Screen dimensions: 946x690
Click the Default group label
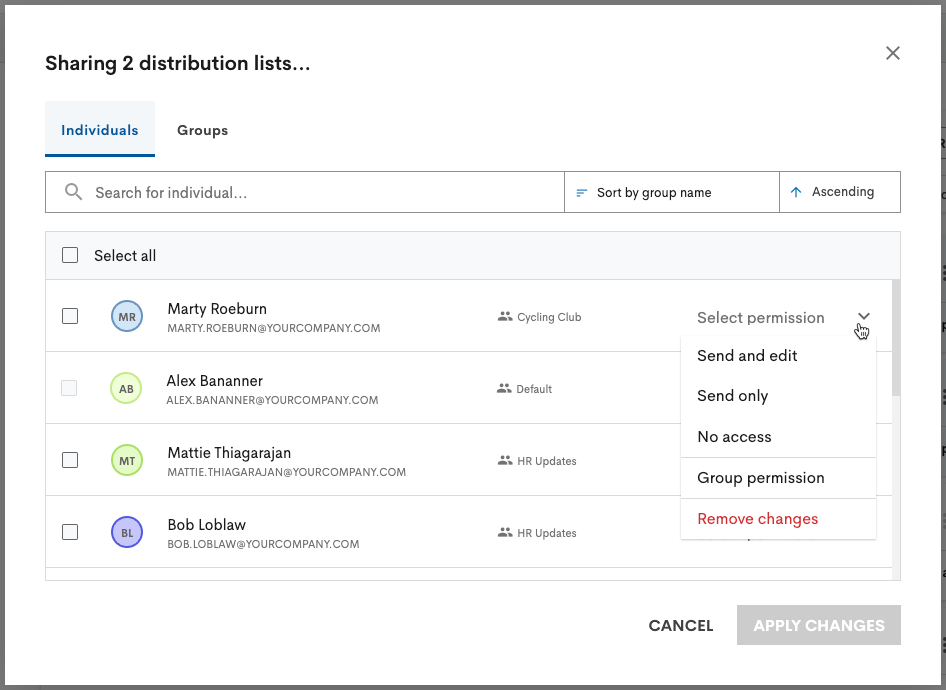[534, 389]
